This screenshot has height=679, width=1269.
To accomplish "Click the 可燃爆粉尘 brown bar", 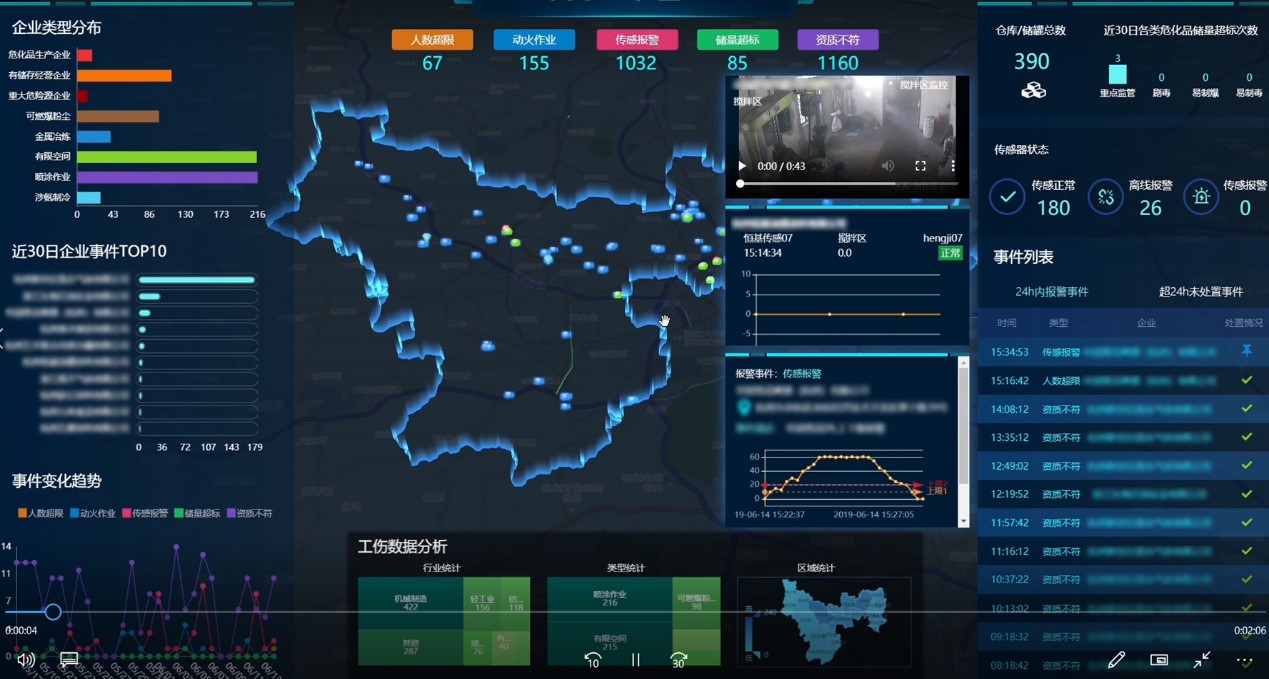I will tap(118, 116).
